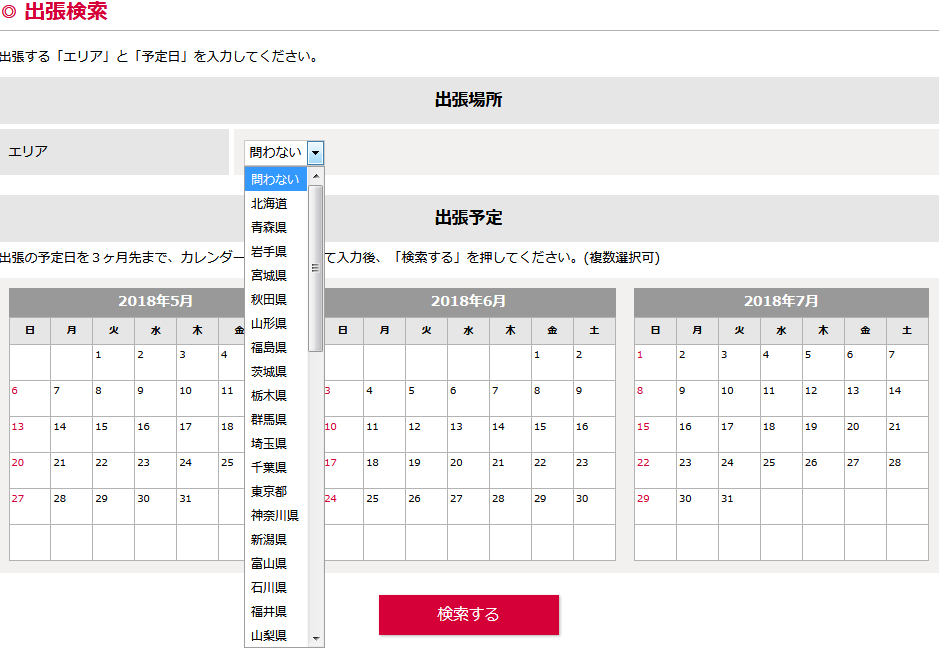Select 石川県 in the dropdown
The image size is (945, 653).
269,587
